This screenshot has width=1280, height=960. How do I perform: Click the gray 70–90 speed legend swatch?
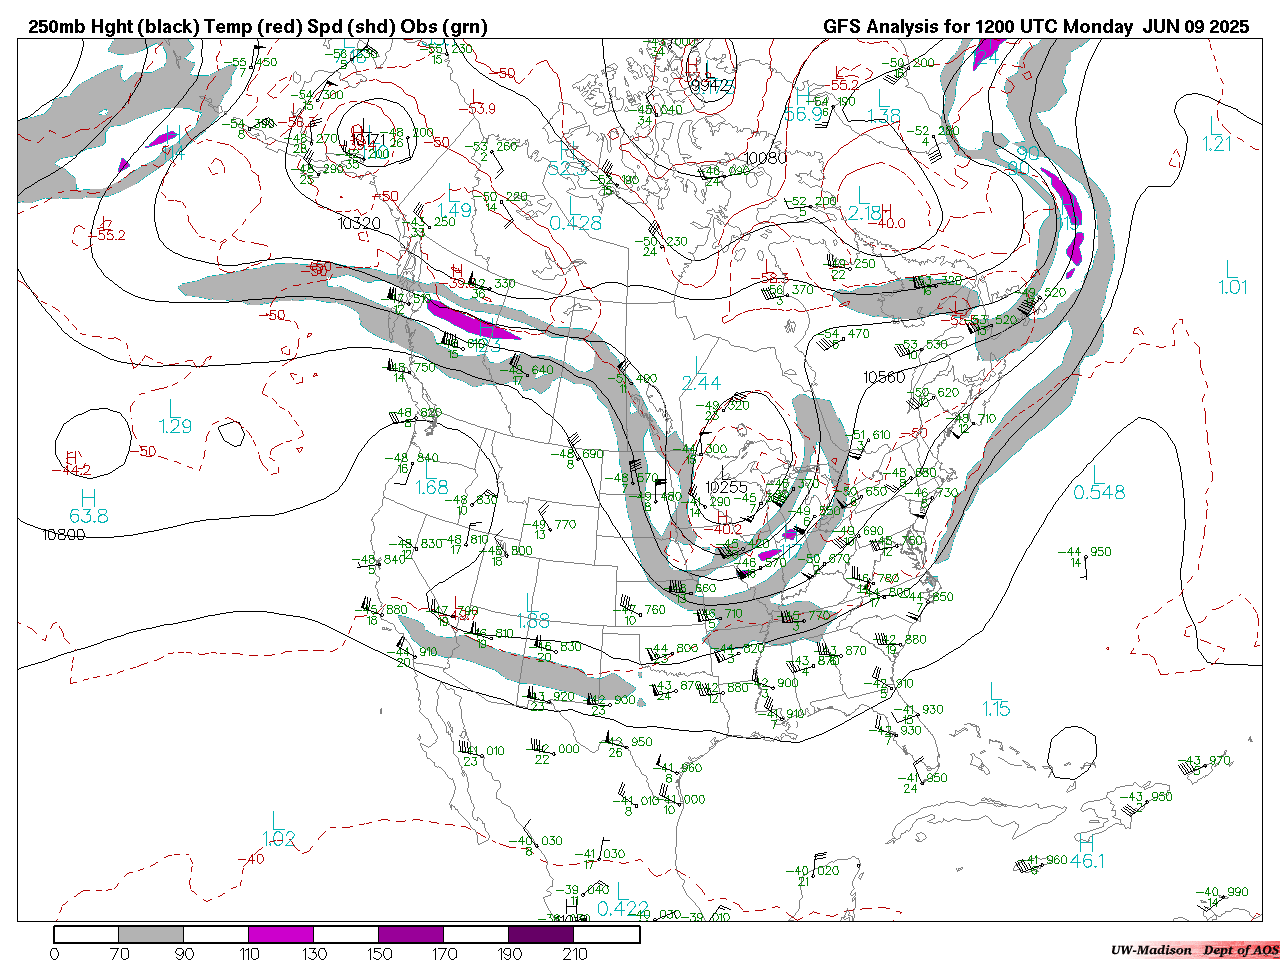(x=151, y=935)
